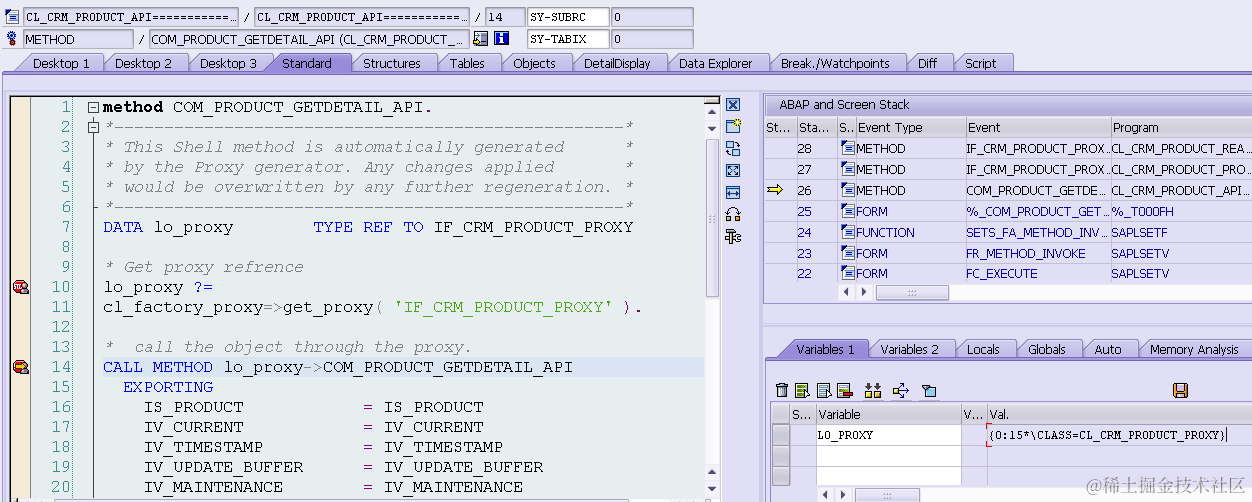Click the Variable column header
The image size is (1252, 502).
click(888, 414)
